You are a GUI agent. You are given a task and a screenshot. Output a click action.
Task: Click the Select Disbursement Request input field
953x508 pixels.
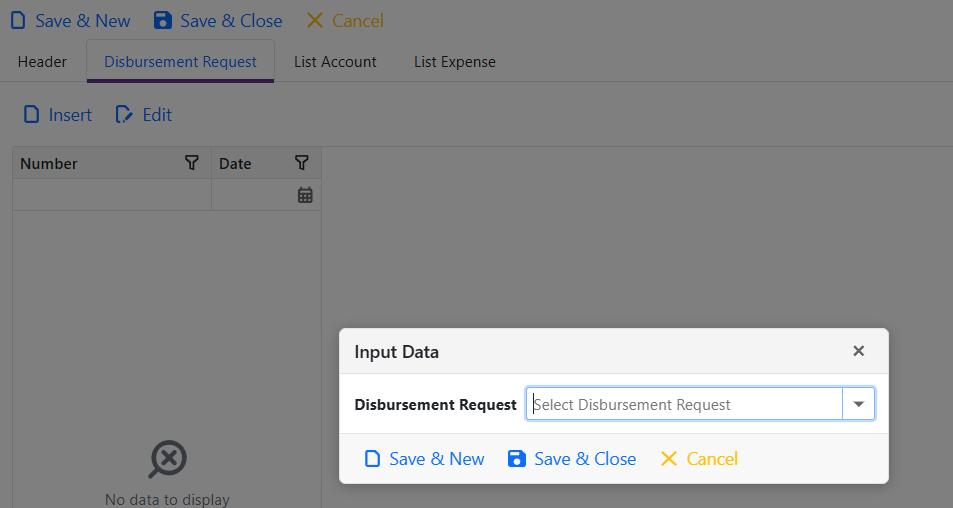click(x=684, y=404)
